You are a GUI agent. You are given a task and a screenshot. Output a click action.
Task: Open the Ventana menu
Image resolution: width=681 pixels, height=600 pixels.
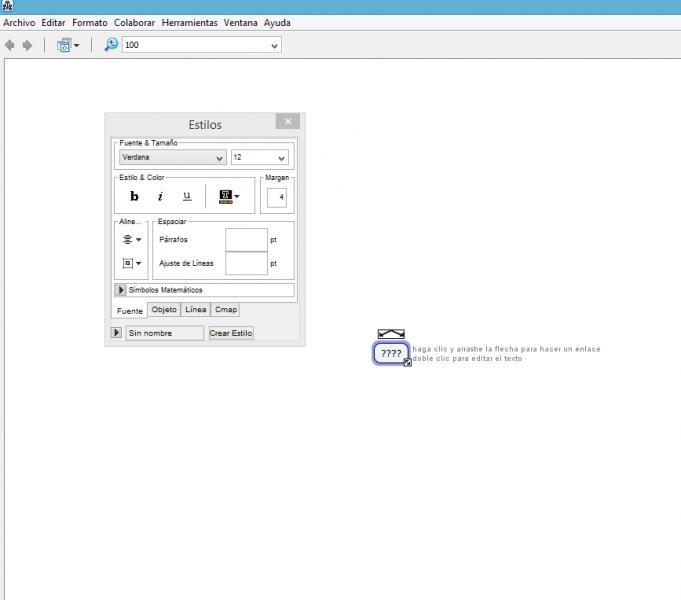(241, 23)
